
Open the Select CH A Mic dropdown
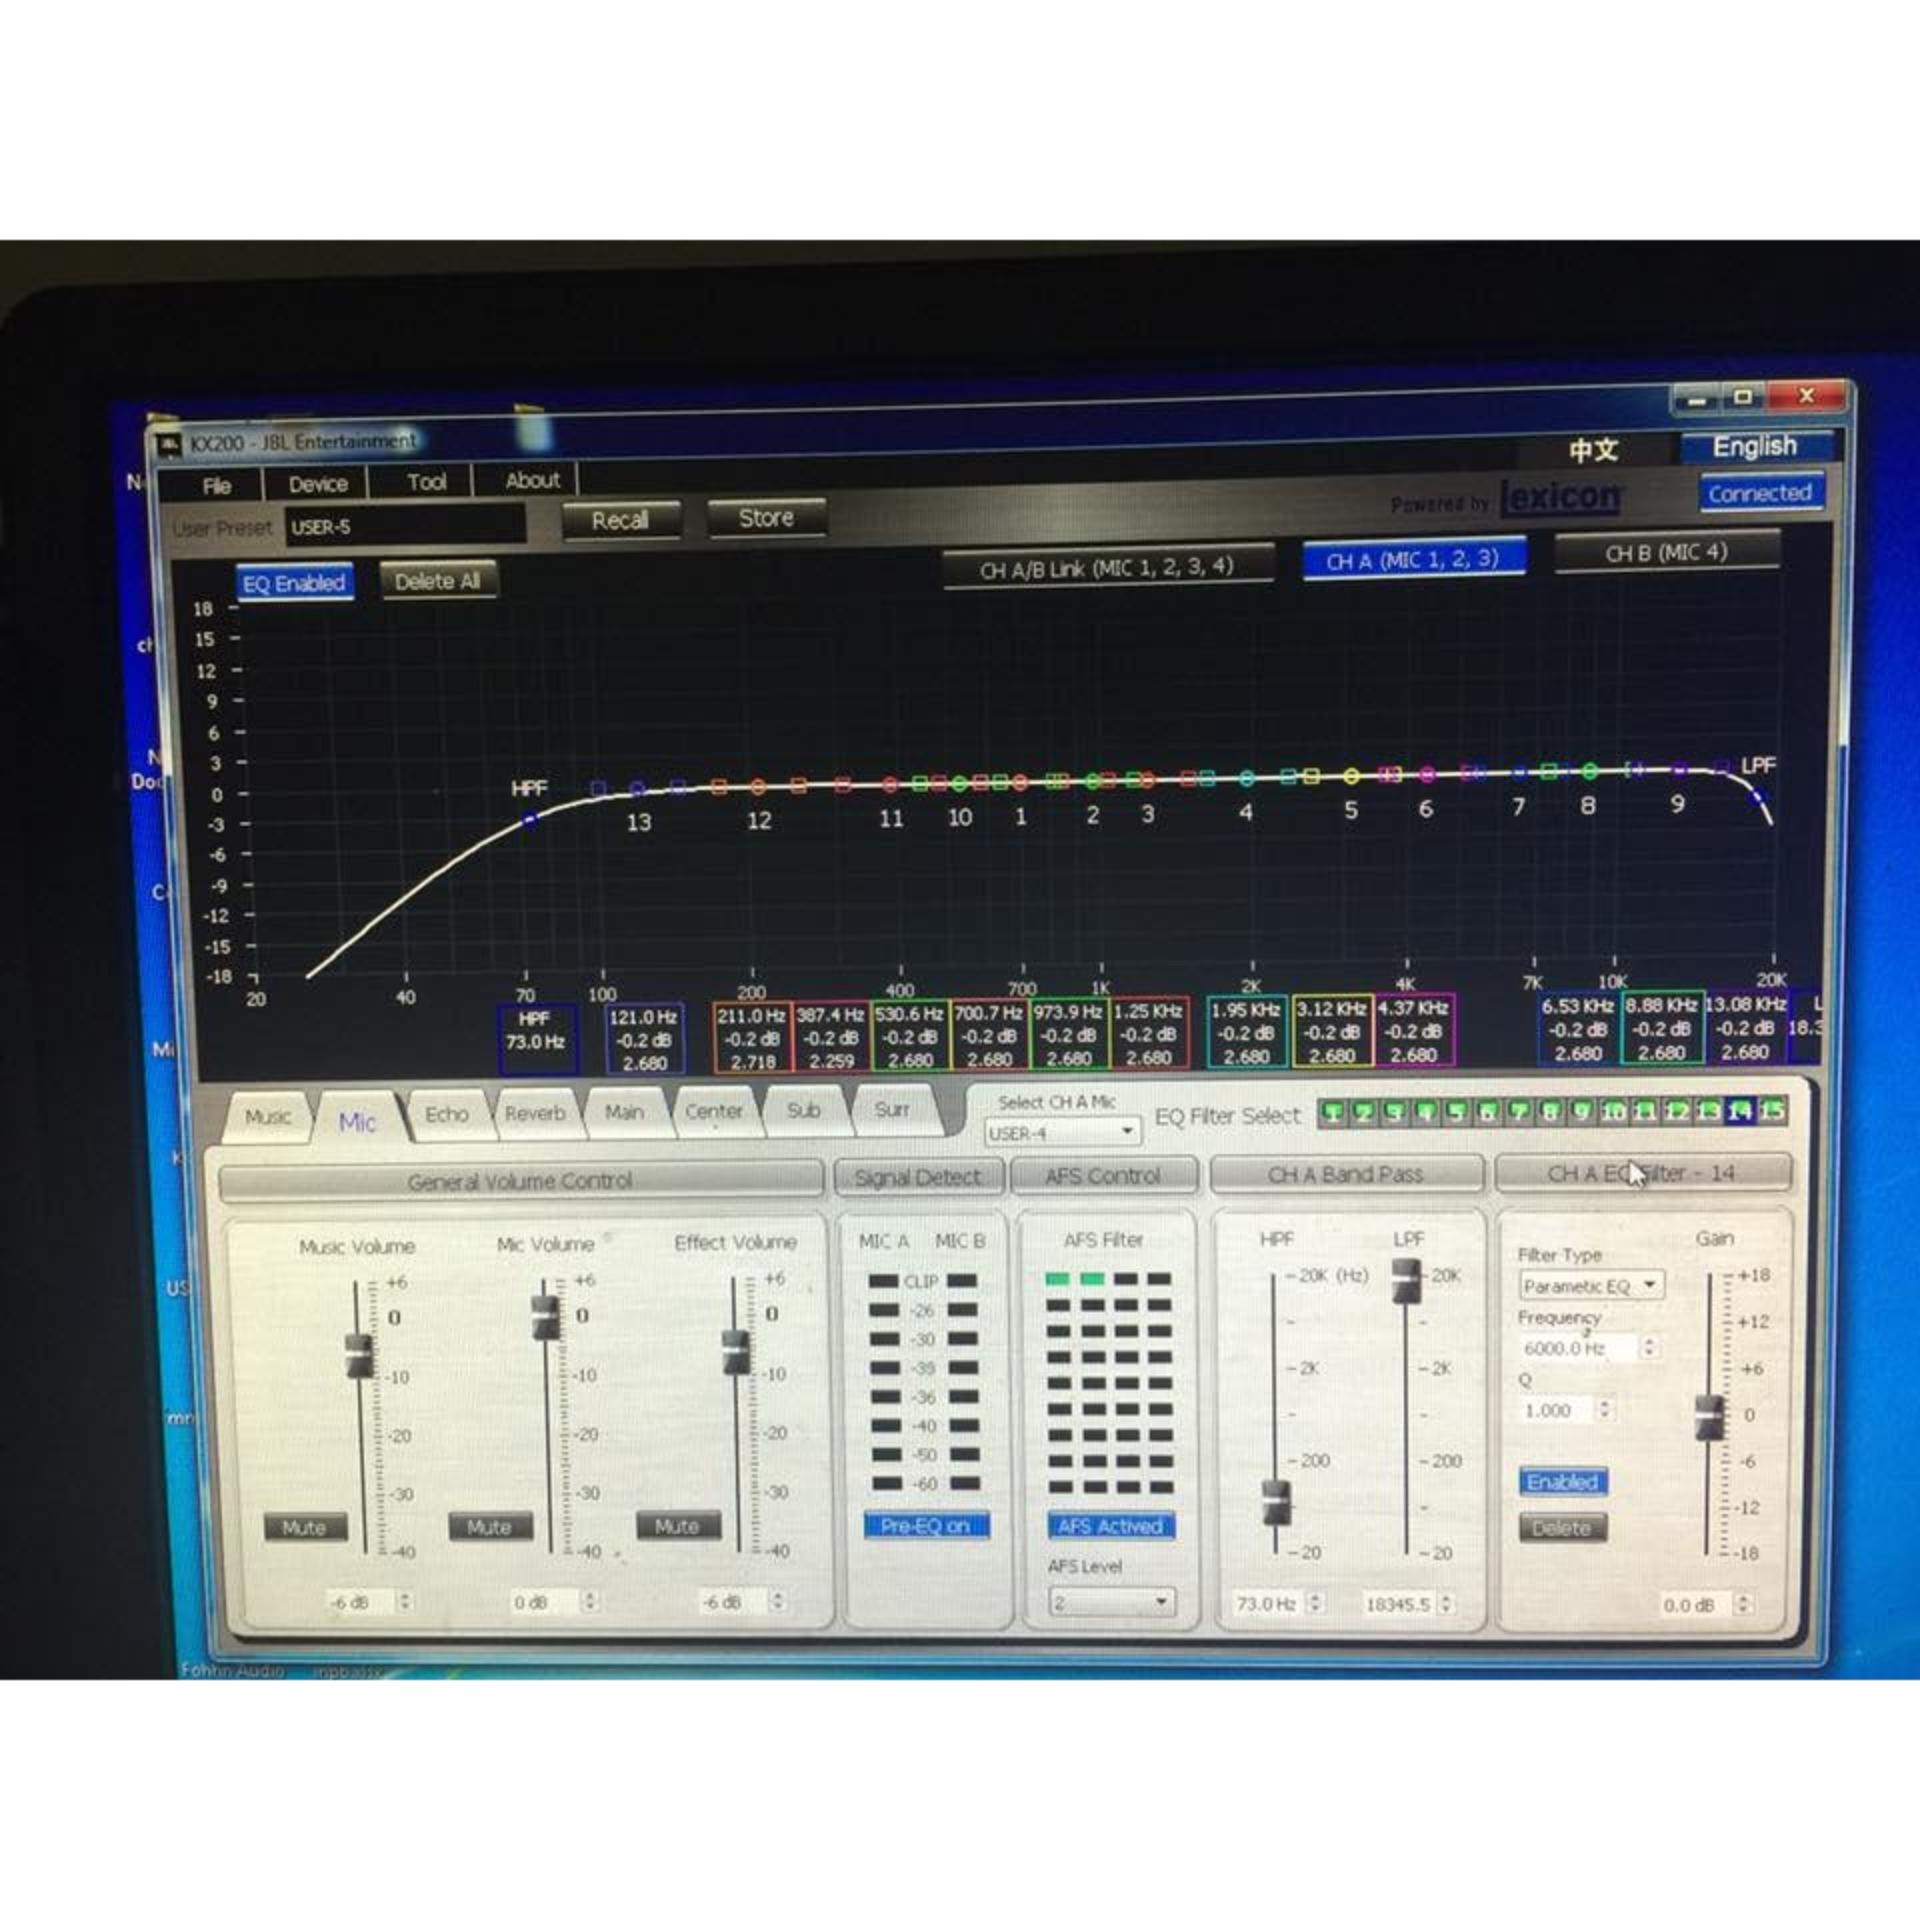coord(1061,1132)
